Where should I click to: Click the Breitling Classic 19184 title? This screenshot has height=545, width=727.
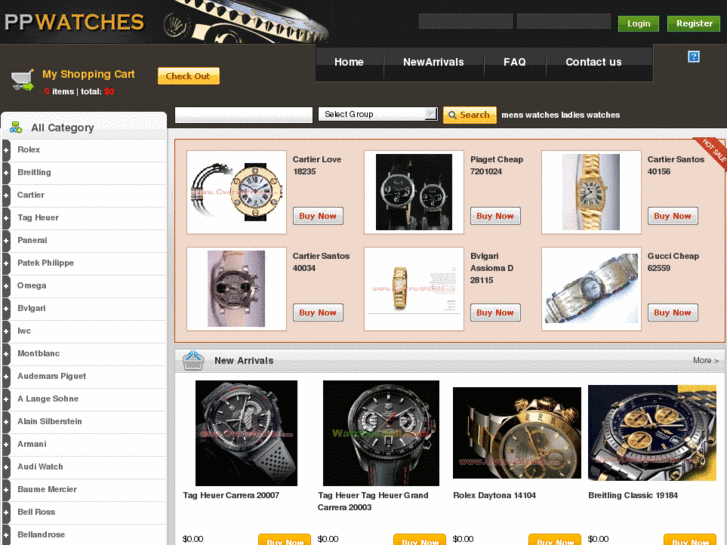(x=633, y=495)
